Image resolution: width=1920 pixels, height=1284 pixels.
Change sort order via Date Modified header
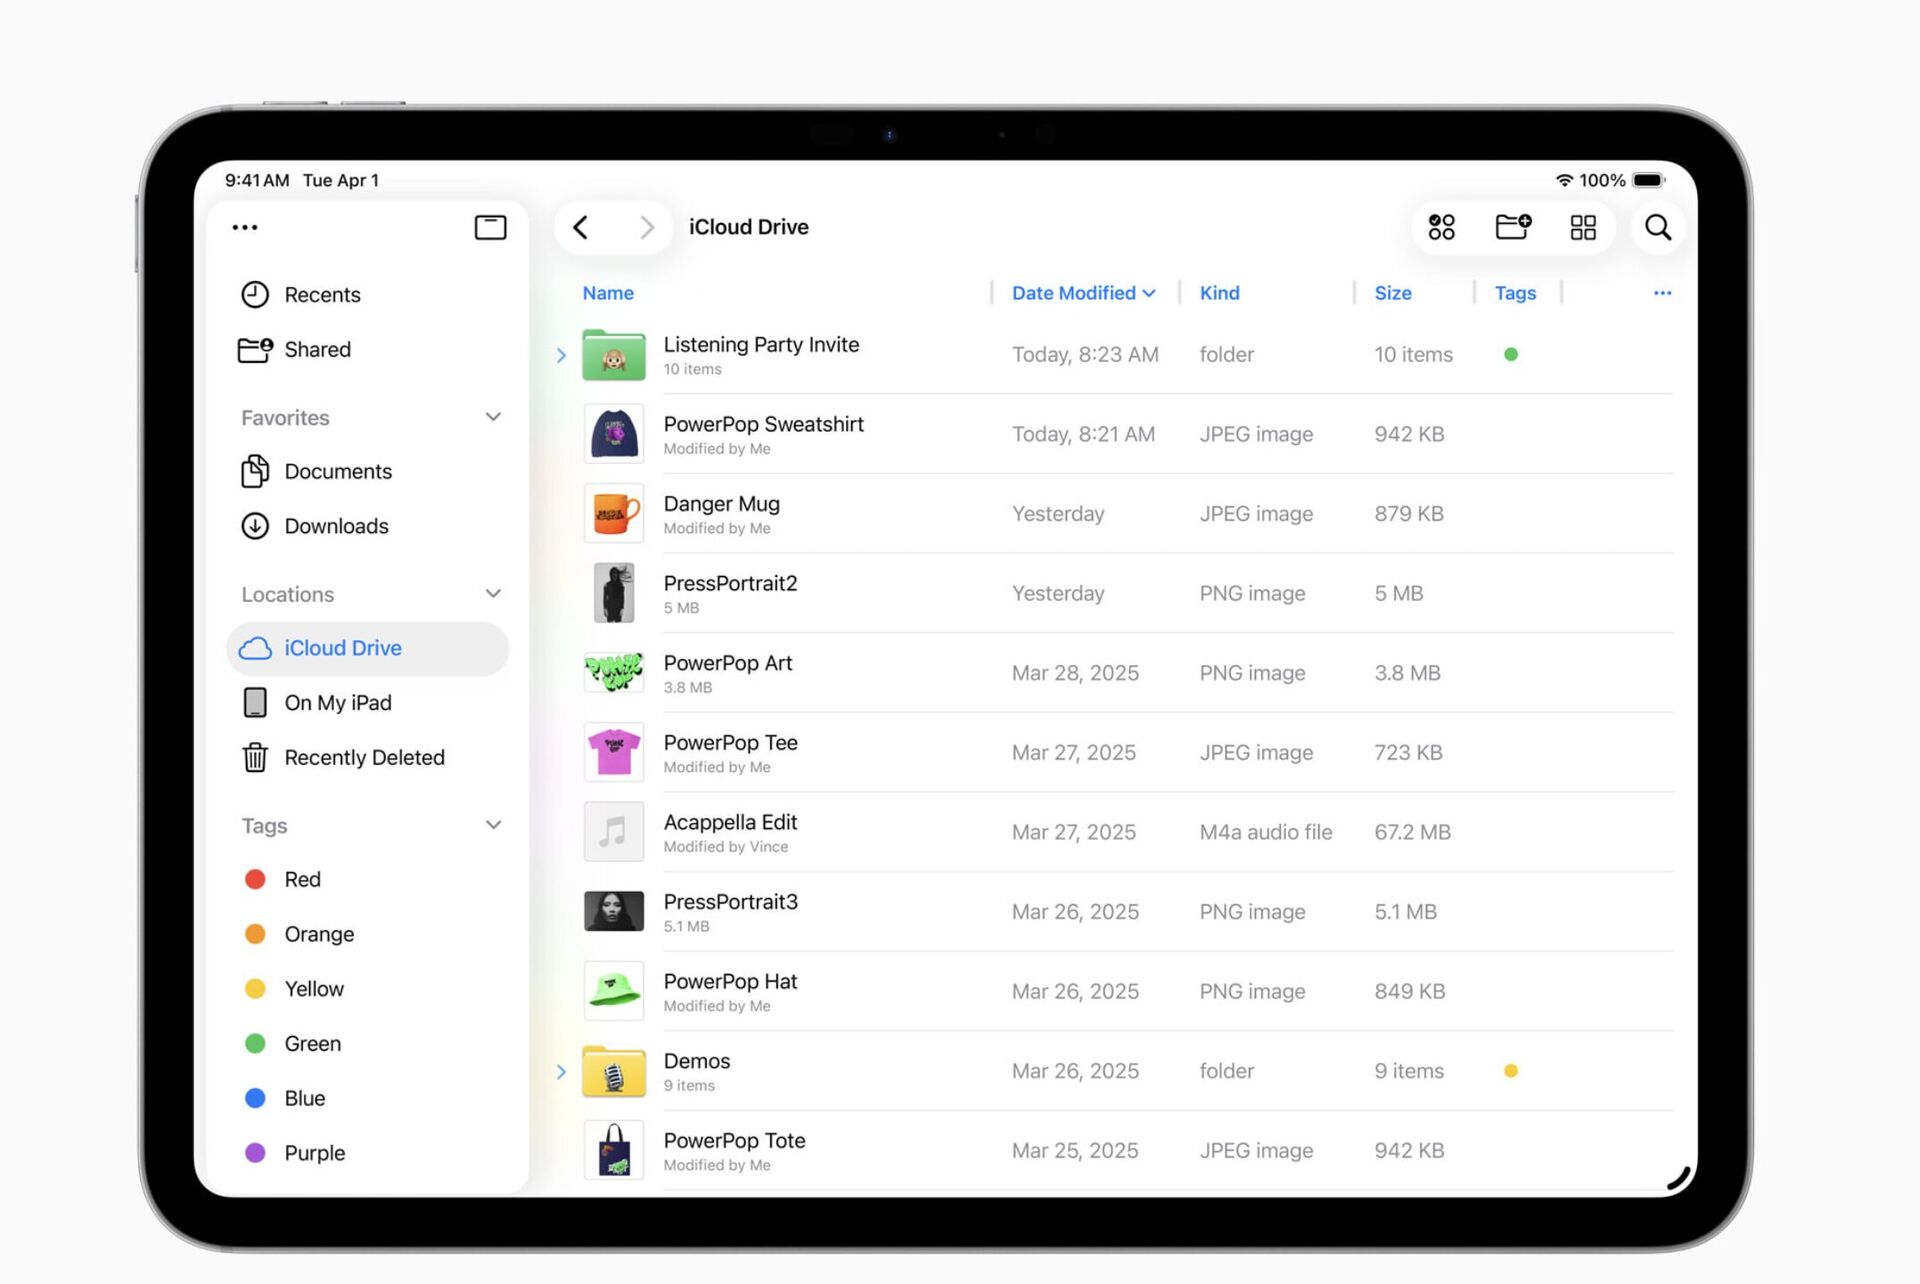pyautogui.click(x=1083, y=293)
